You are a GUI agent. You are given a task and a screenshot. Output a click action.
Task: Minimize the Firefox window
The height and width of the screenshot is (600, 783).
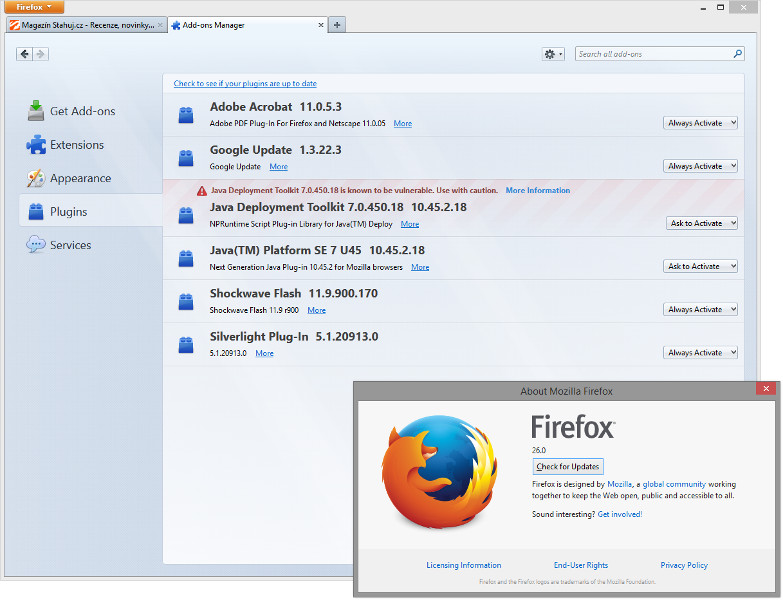[x=703, y=7]
